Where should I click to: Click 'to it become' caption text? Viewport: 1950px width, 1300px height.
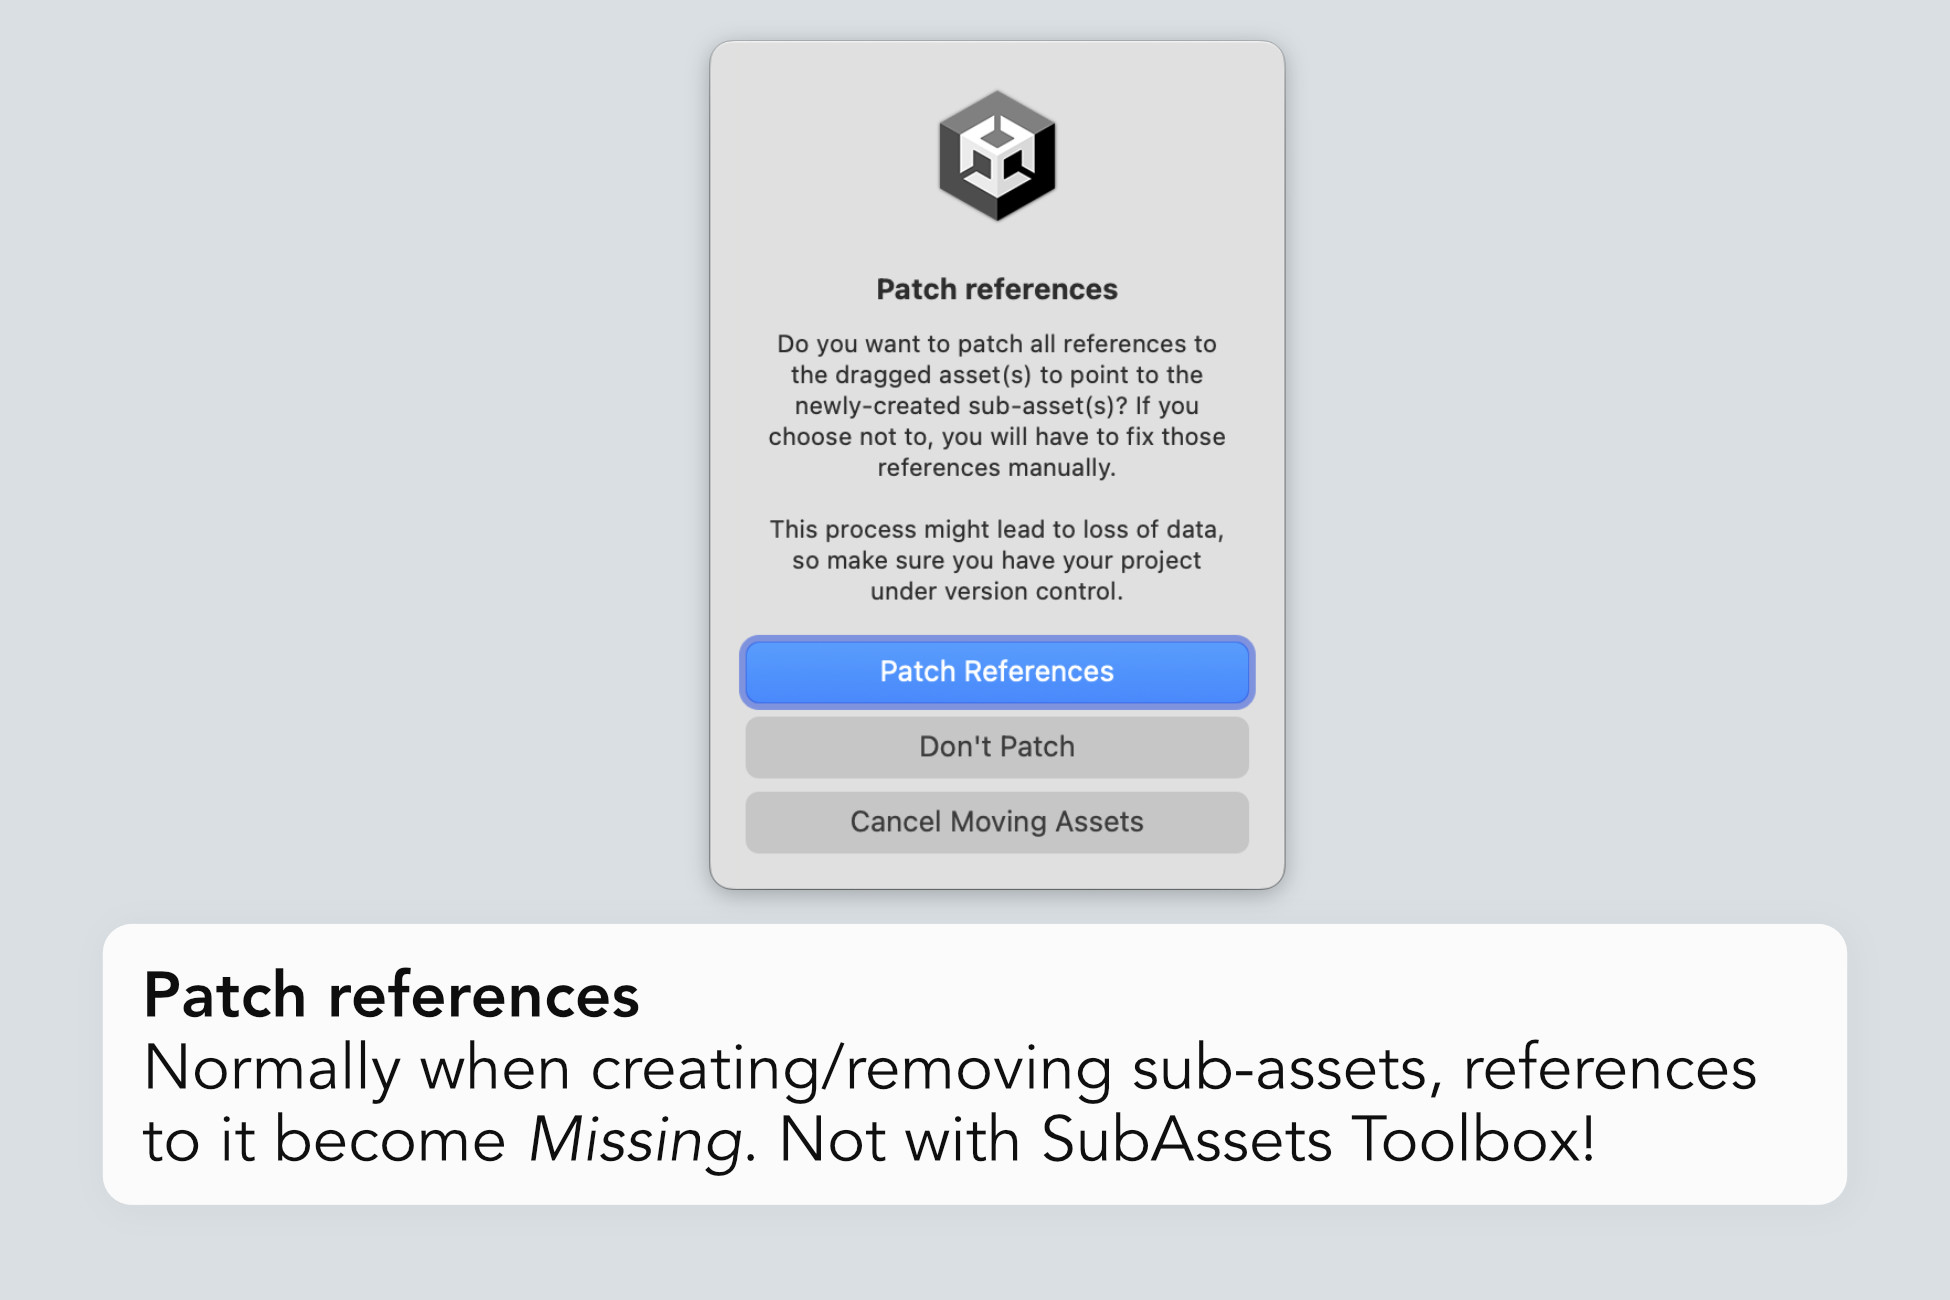tap(324, 1140)
